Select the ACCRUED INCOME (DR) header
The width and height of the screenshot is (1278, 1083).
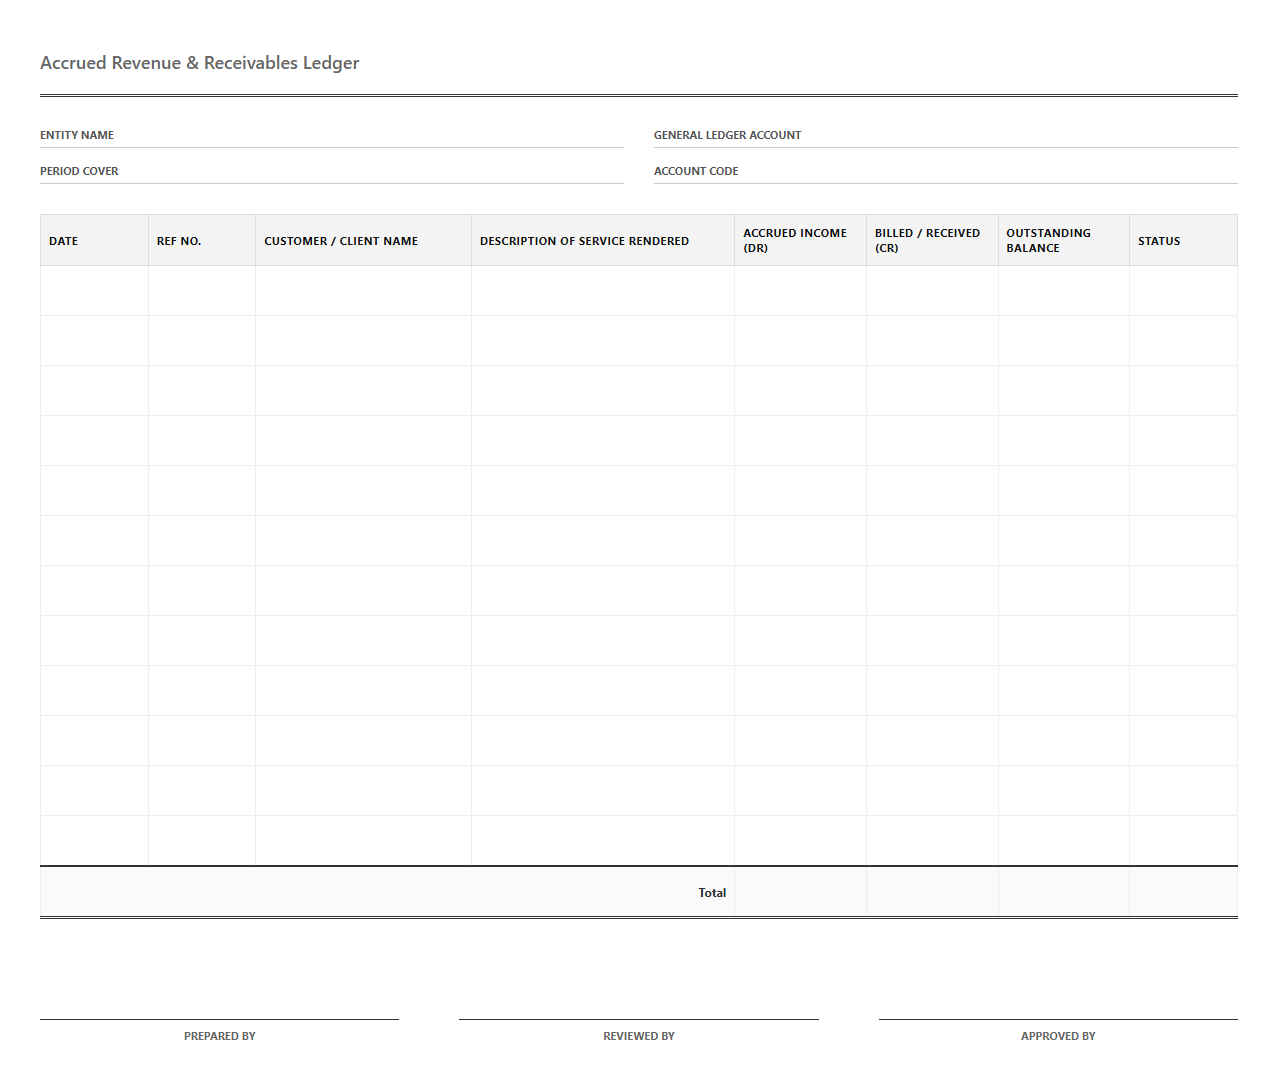point(800,241)
